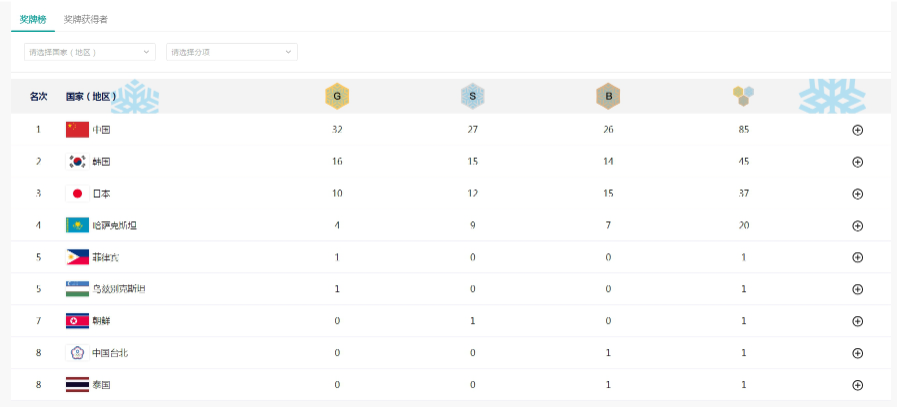Open the 请选择国家（地区）dropdown
The image size is (897, 407).
[90, 52]
